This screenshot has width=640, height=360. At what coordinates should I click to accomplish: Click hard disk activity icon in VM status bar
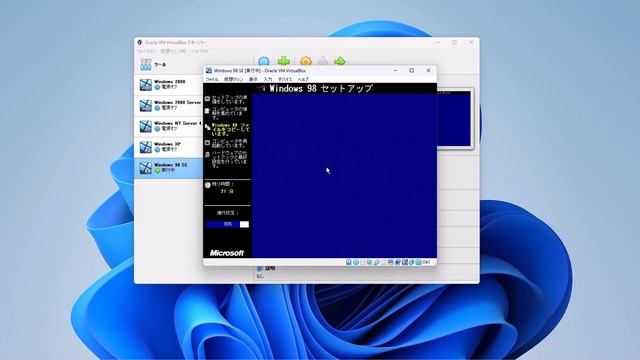[349, 262]
